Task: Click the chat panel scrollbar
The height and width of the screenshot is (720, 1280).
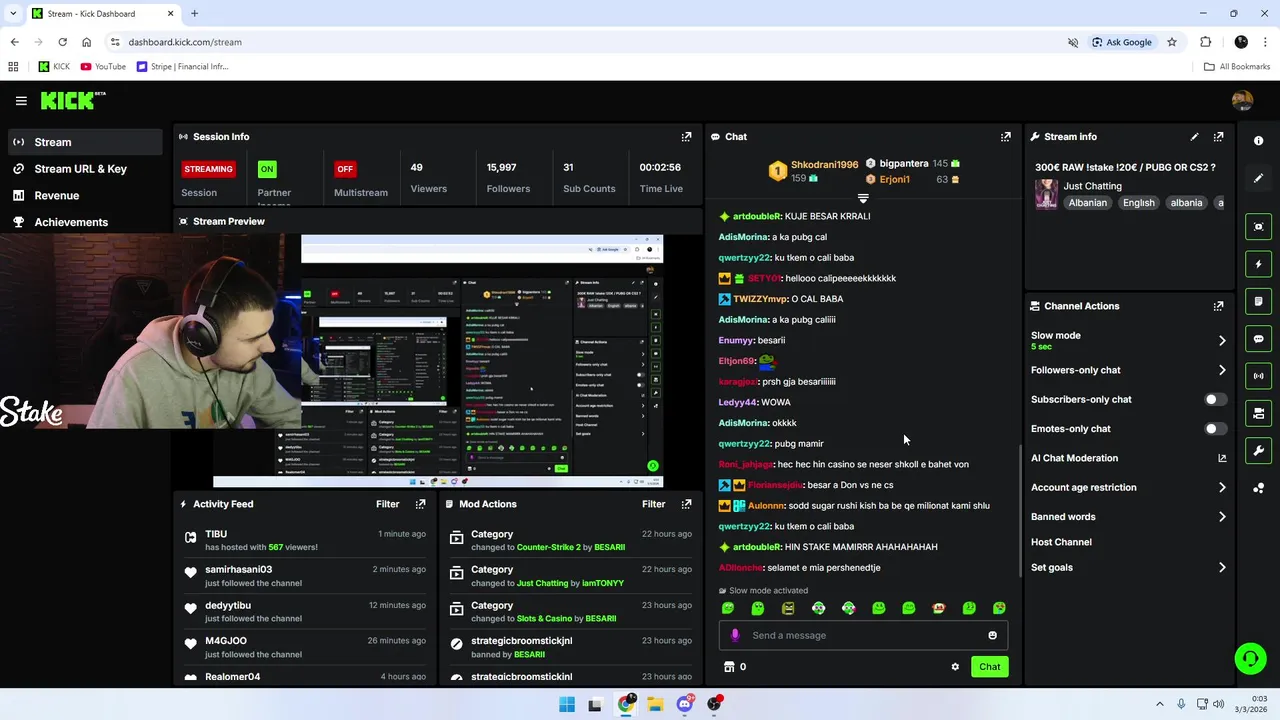Action: tap(1020, 510)
